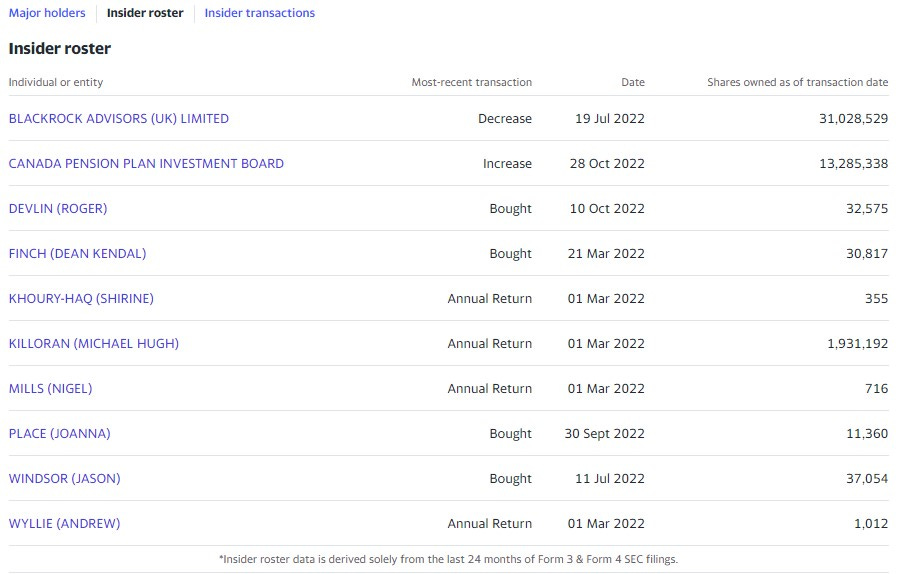The height and width of the screenshot is (574, 920).
Task: Click the Insider roster section heading
Action: (60, 48)
